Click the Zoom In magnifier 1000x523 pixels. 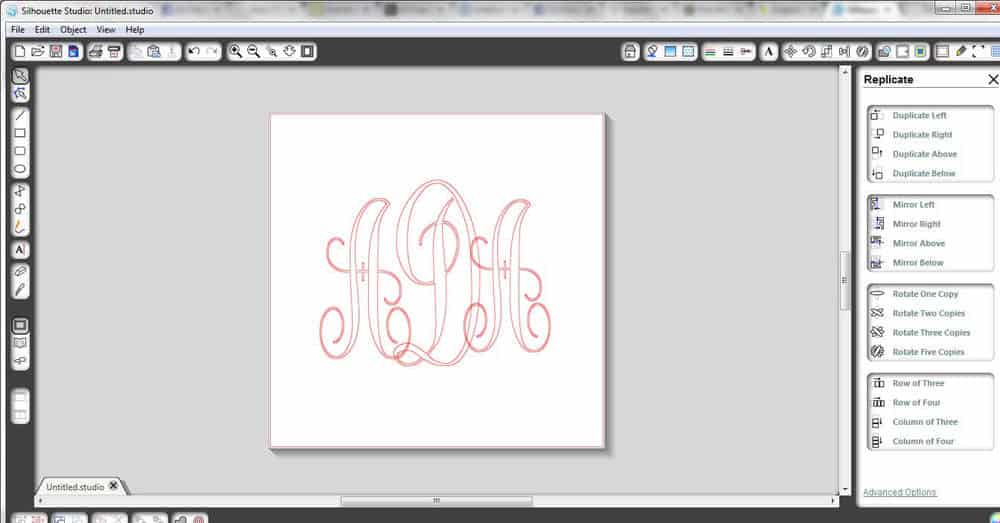pyautogui.click(x=235, y=51)
